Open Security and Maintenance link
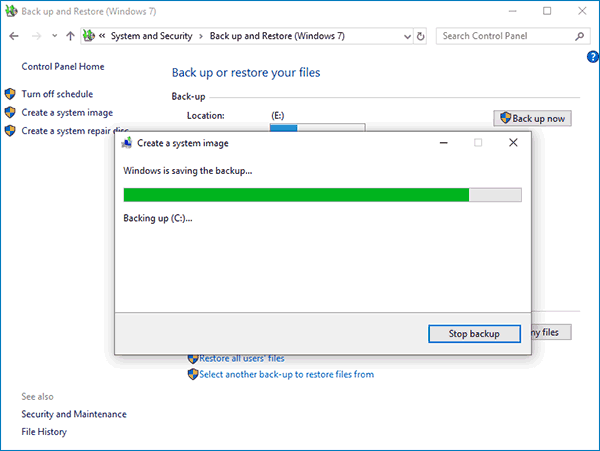 (74, 414)
